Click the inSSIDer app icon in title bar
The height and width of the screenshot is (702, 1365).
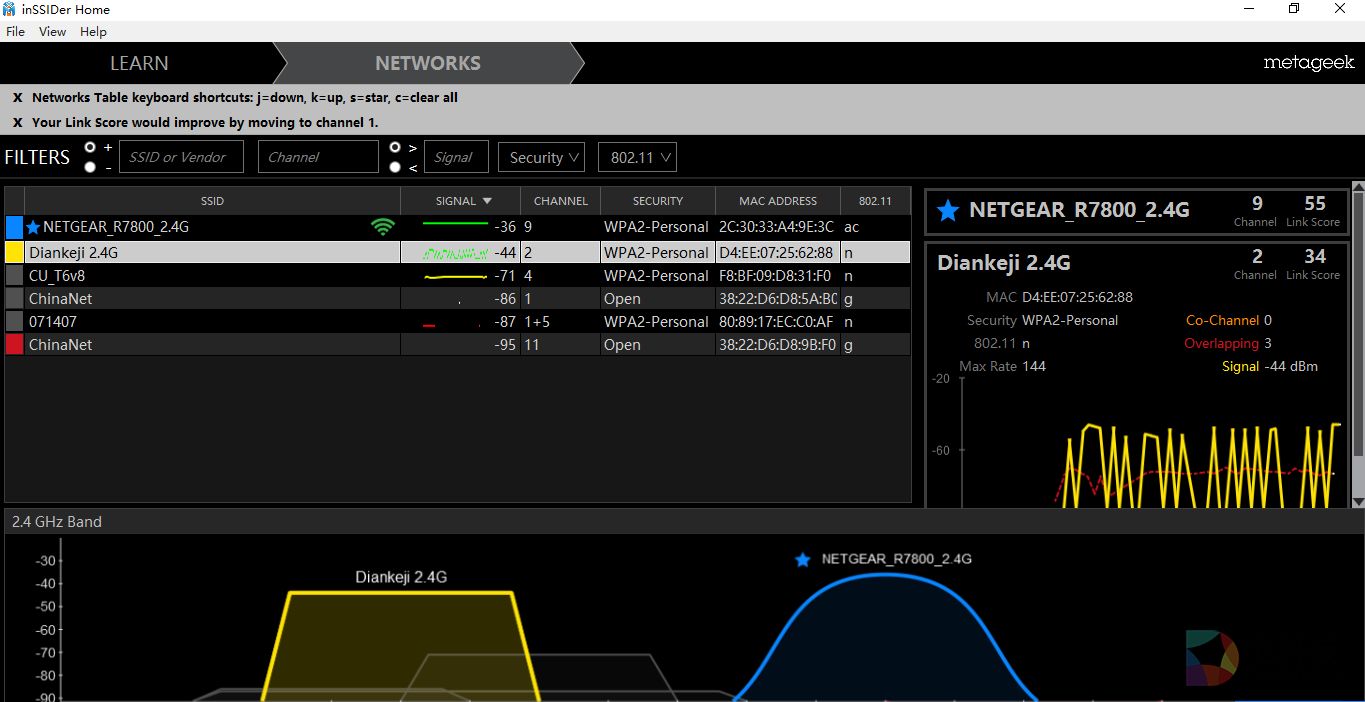(9, 9)
